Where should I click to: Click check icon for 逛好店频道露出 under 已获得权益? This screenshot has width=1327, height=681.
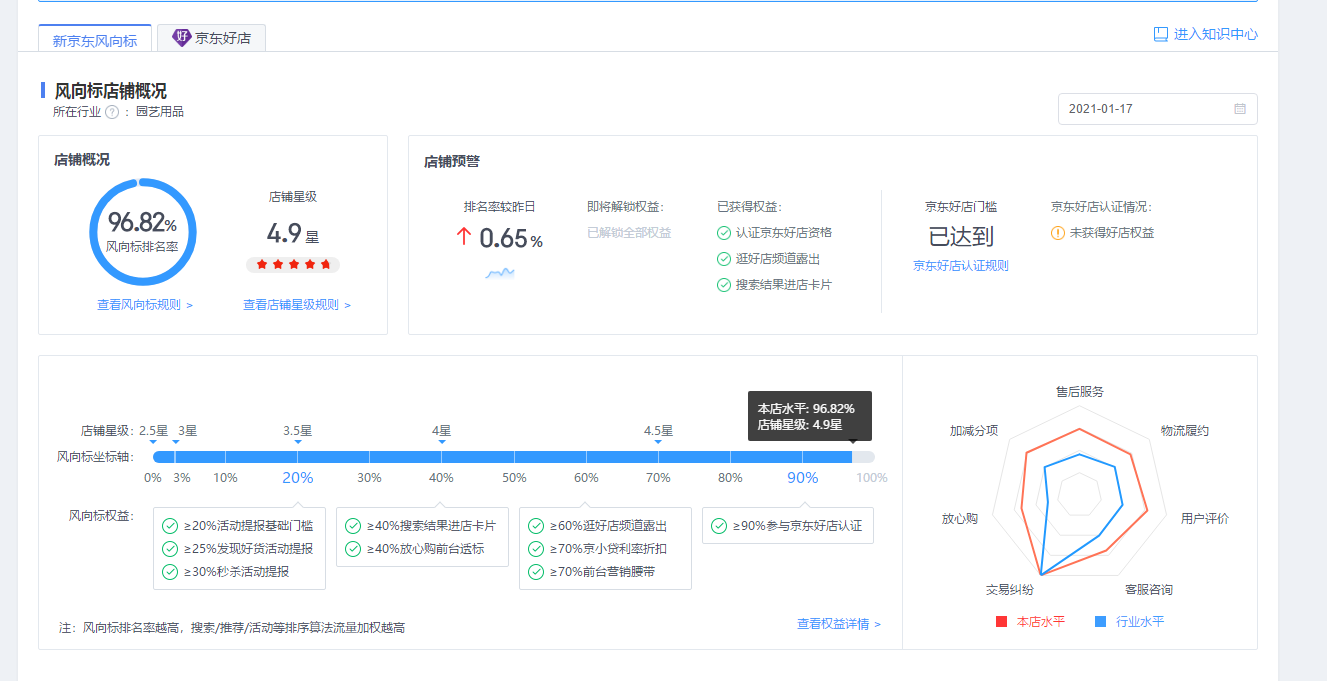(724, 259)
